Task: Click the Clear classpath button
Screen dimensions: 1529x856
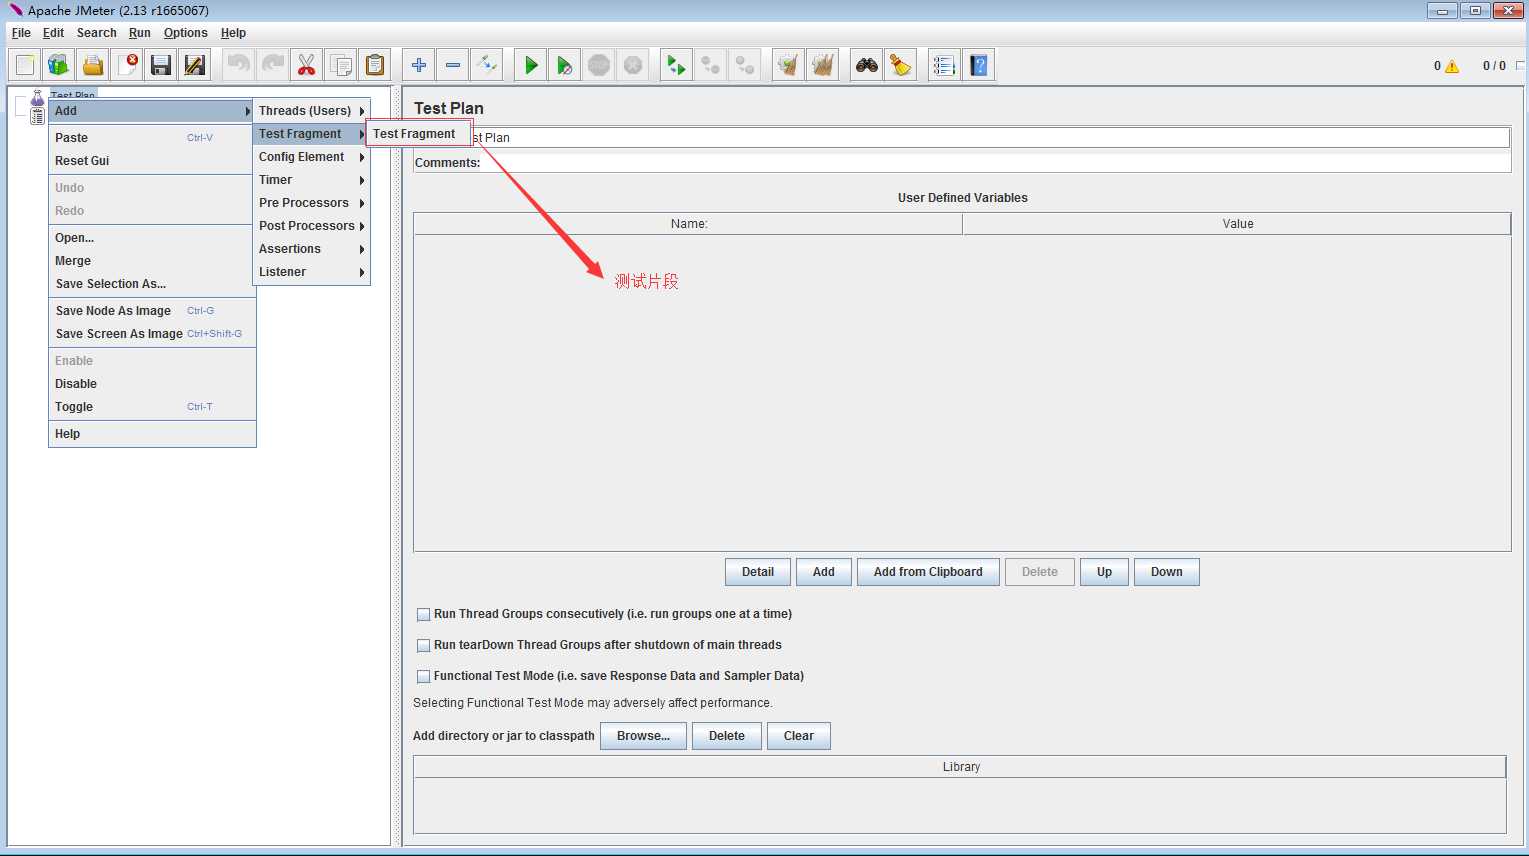Action: [x=799, y=736]
